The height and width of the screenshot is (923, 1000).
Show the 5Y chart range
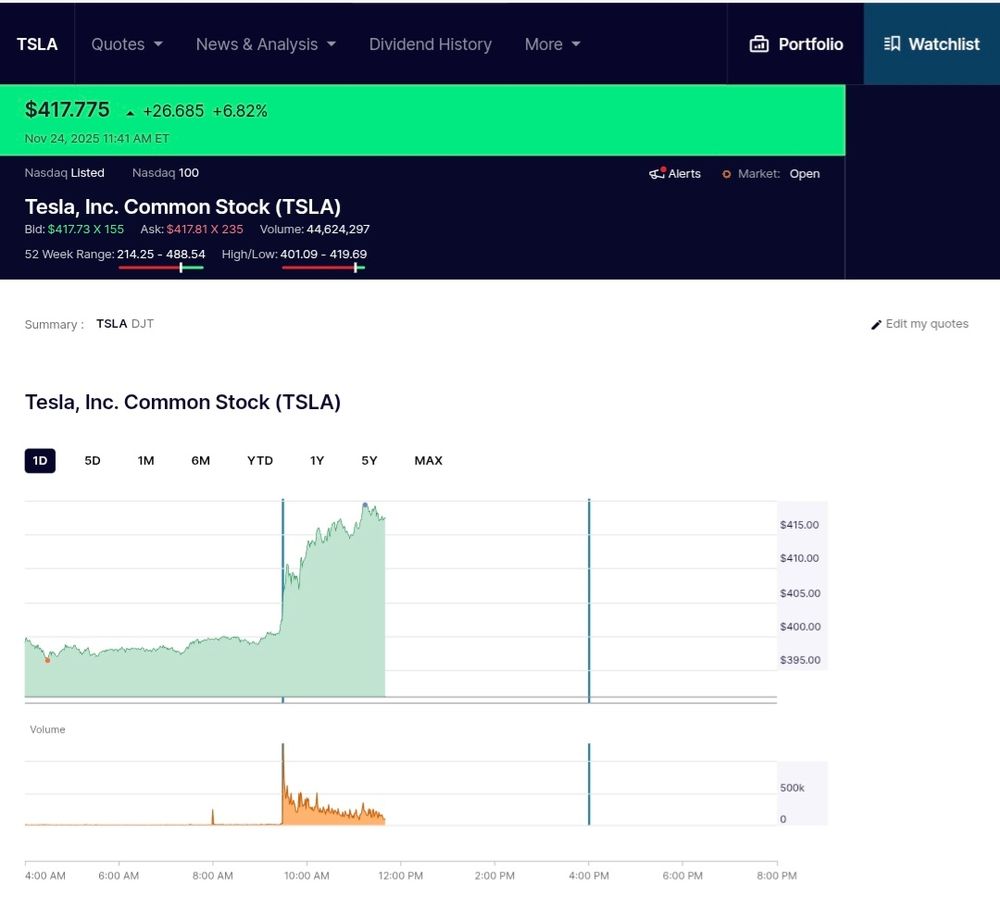tap(369, 461)
